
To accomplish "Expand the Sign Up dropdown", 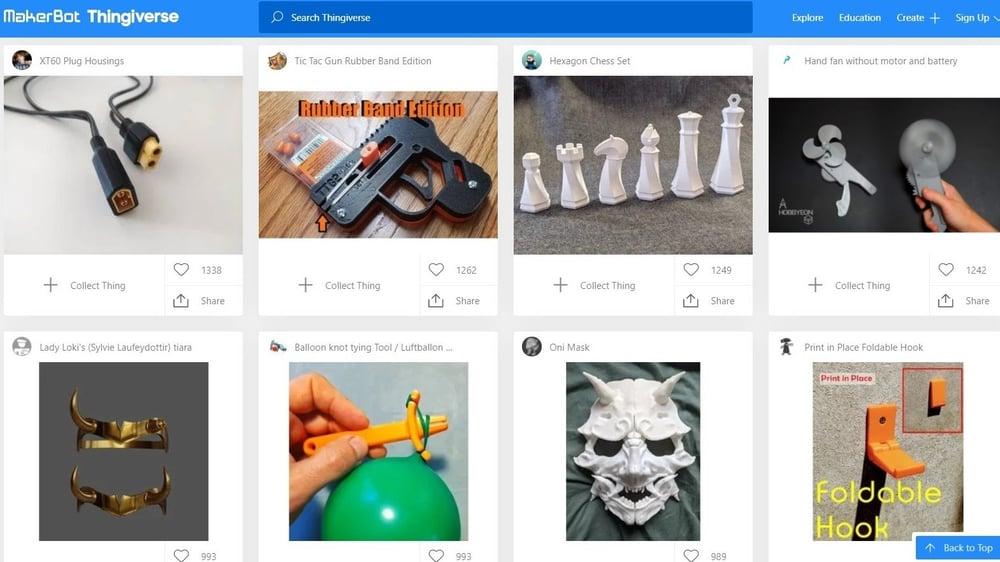I will pos(976,18).
